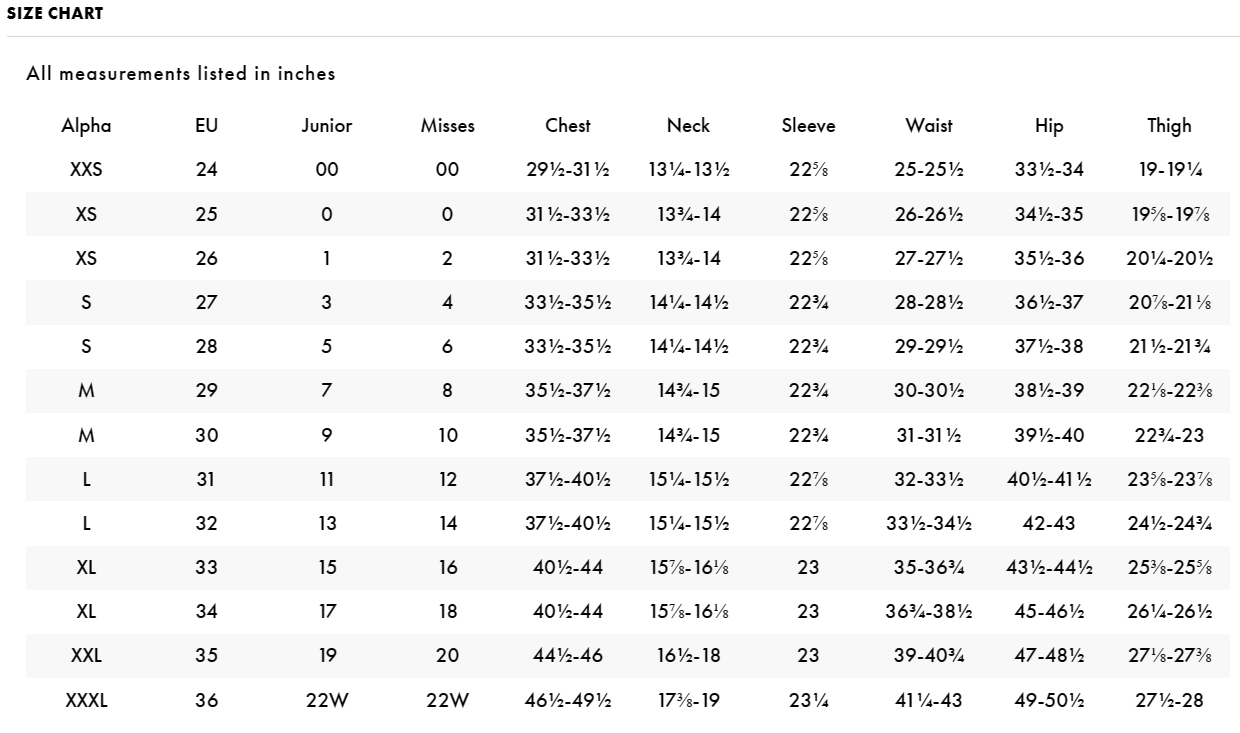Select EU size 36 cell
The width and height of the screenshot is (1240, 733).
206,701
